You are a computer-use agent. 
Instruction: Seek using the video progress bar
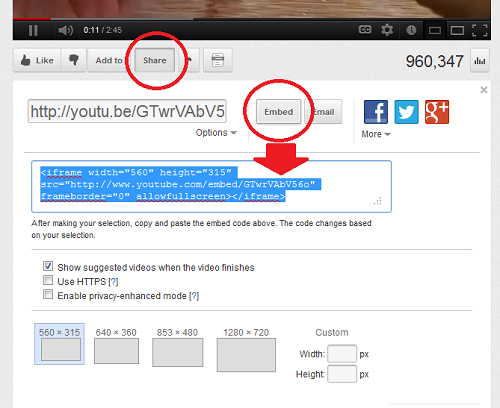tap(252, 19)
